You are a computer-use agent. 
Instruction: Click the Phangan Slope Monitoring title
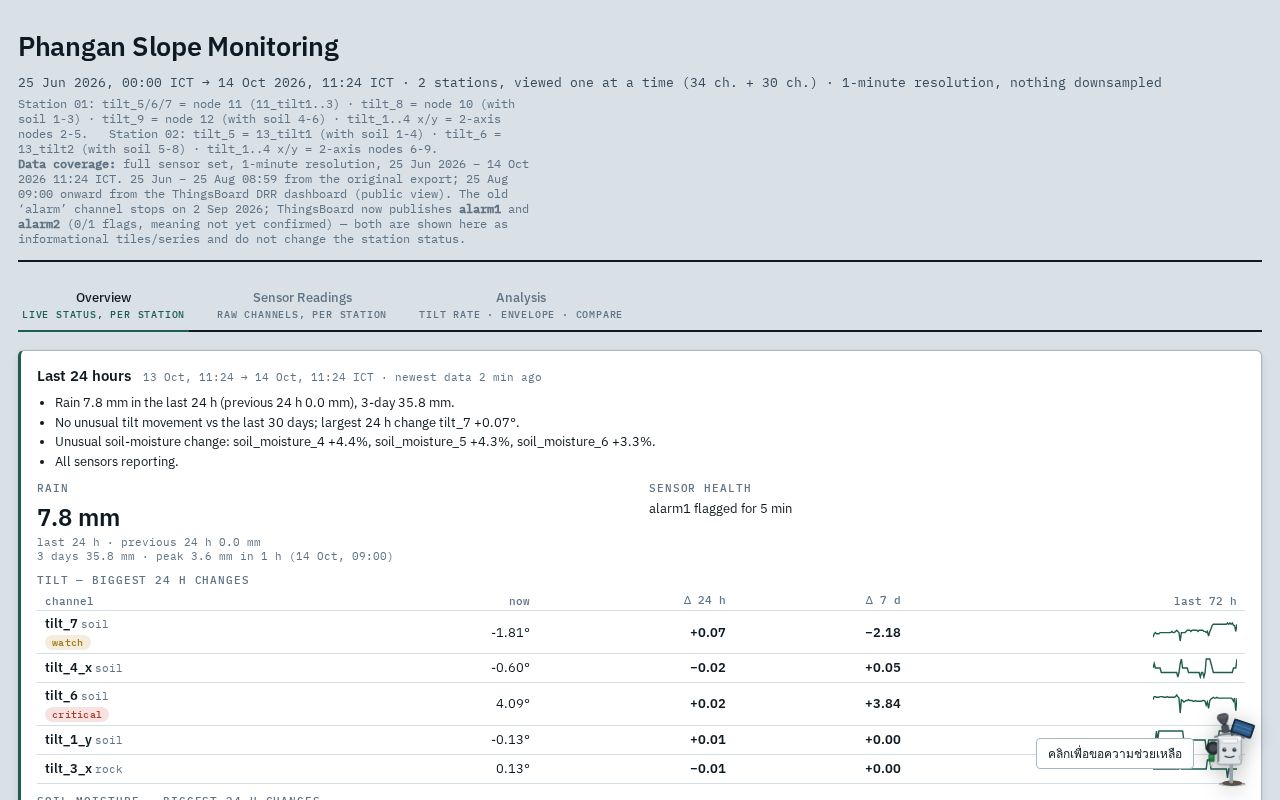(x=178, y=47)
